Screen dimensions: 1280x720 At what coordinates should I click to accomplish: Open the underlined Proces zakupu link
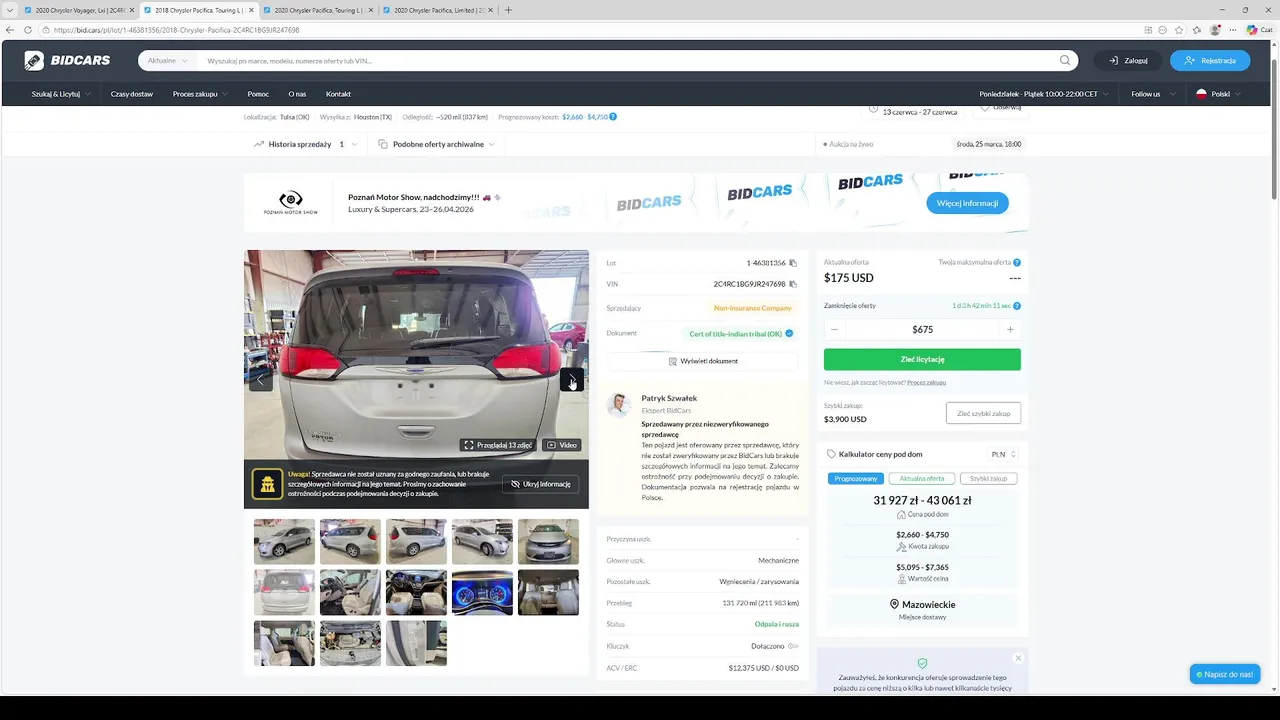coord(926,383)
